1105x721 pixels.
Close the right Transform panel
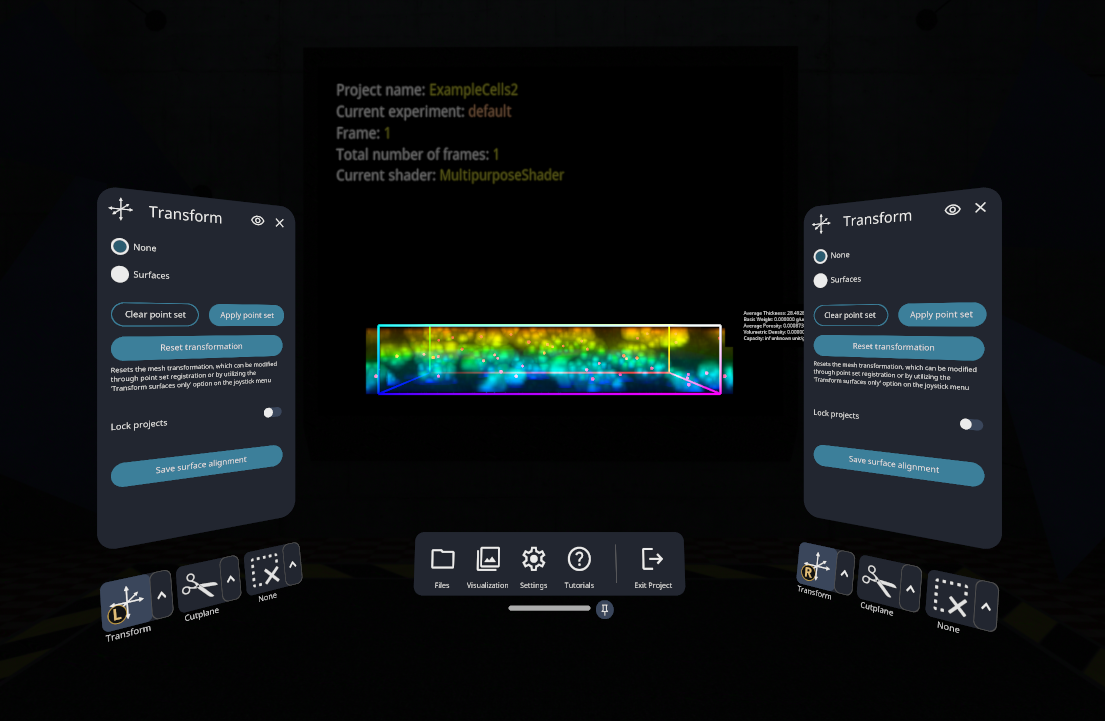[x=980, y=207]
